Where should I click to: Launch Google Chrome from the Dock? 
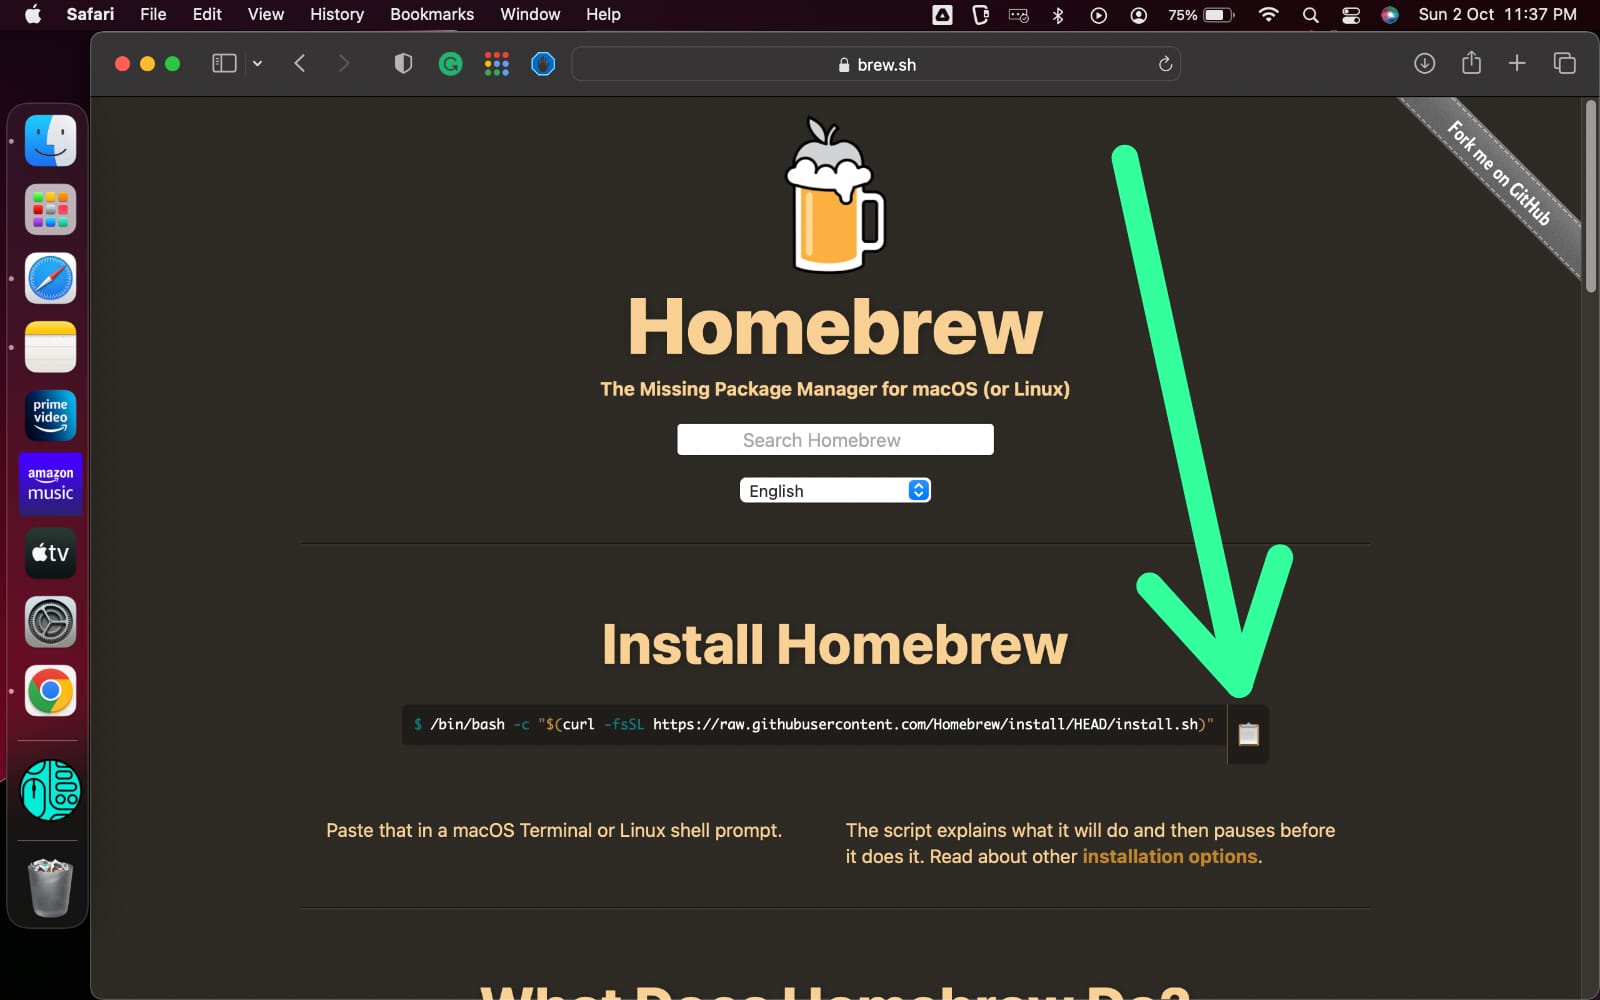tap(49, 690)
